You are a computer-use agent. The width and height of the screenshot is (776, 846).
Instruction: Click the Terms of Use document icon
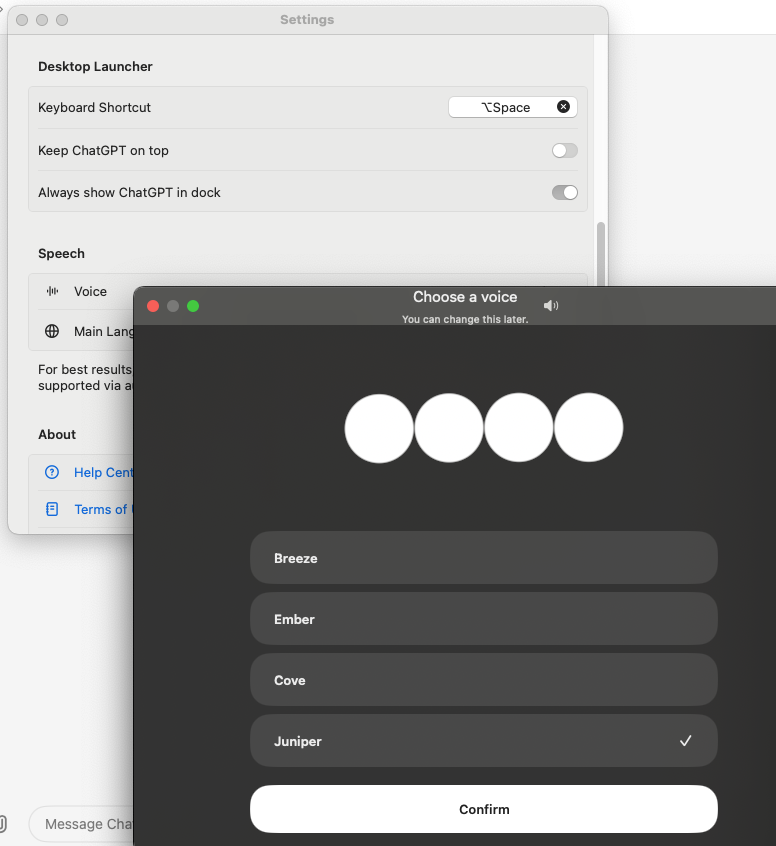(52, 509)
